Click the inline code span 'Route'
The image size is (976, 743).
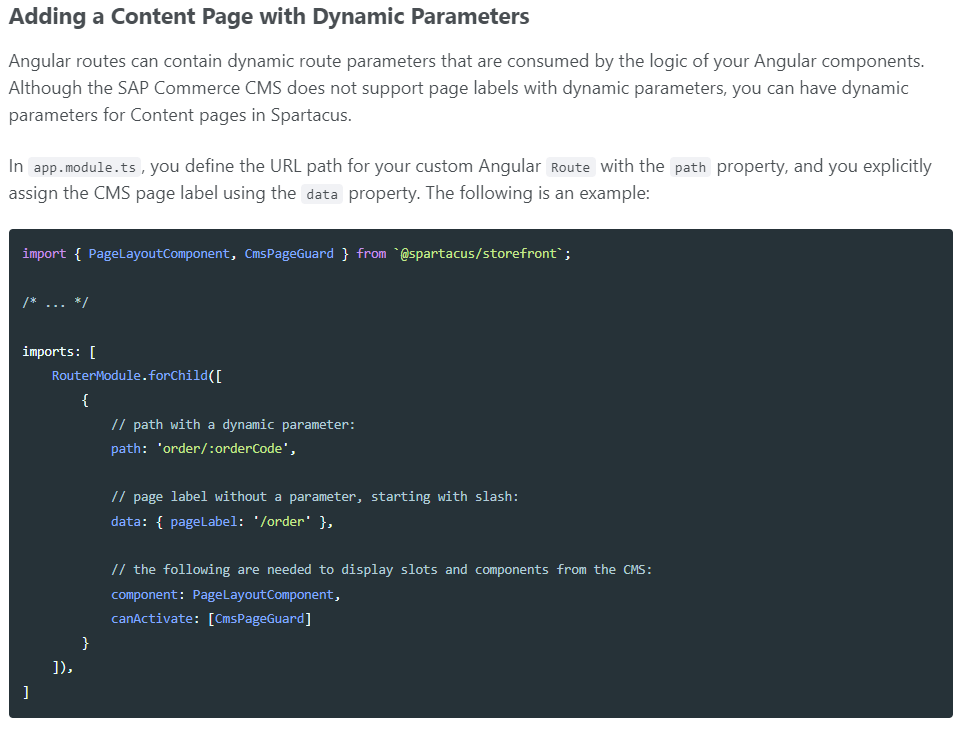click(x=570, y=167)
